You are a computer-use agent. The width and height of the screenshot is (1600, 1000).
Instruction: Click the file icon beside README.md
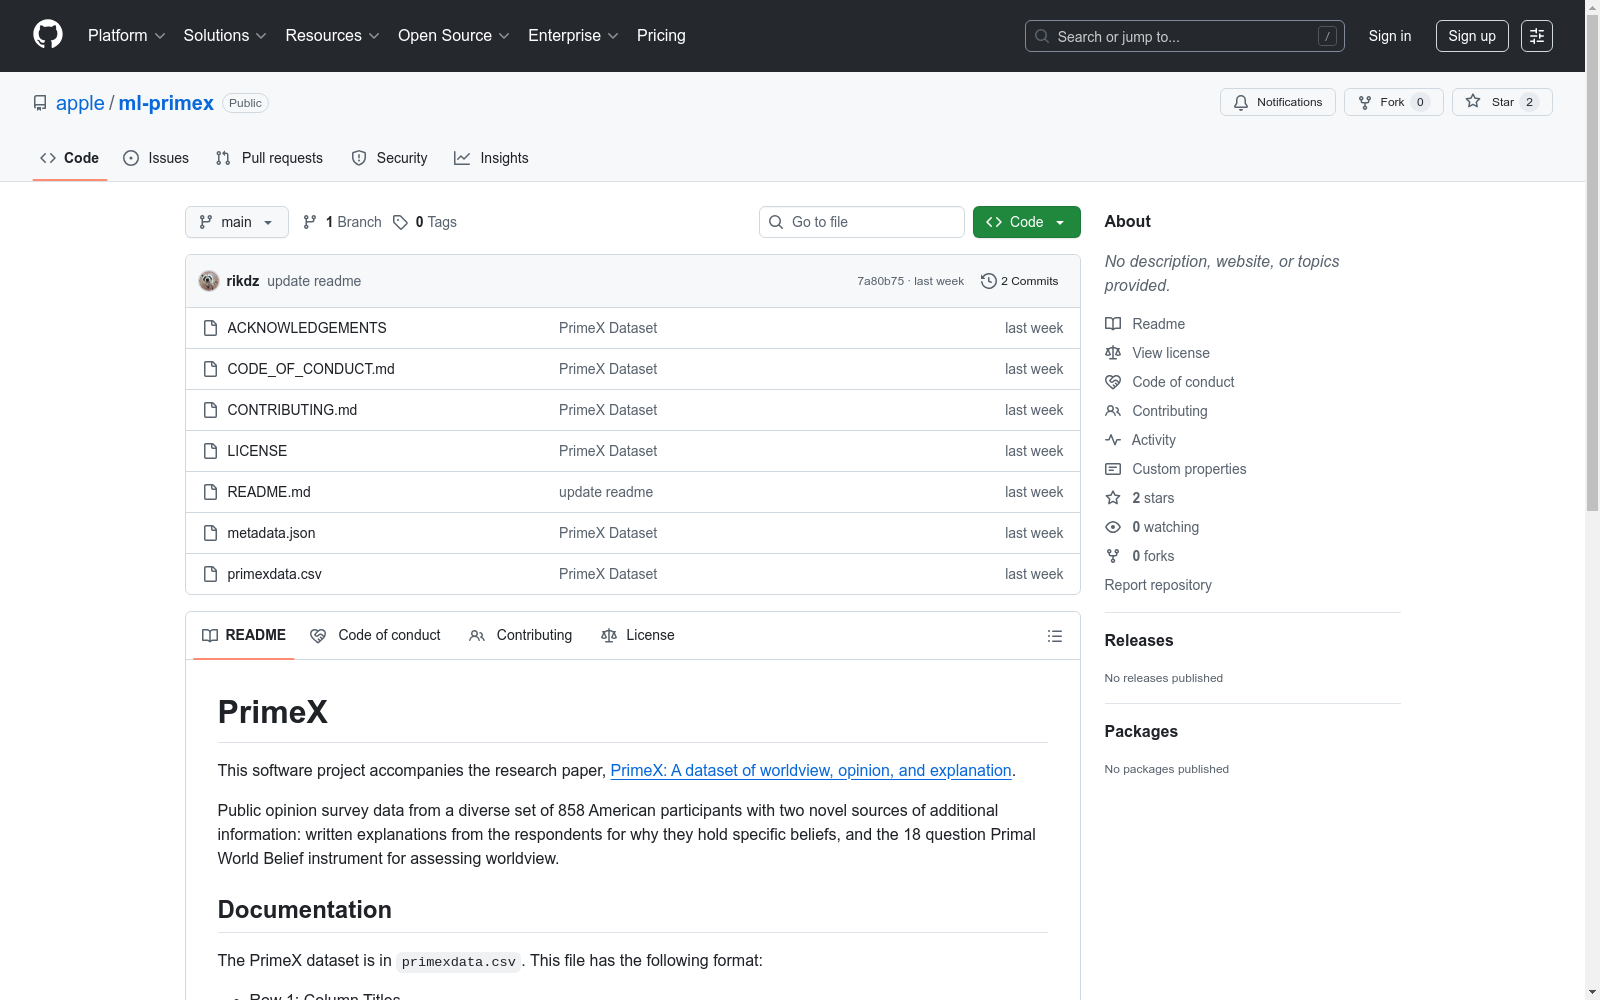tap(210, 492)
